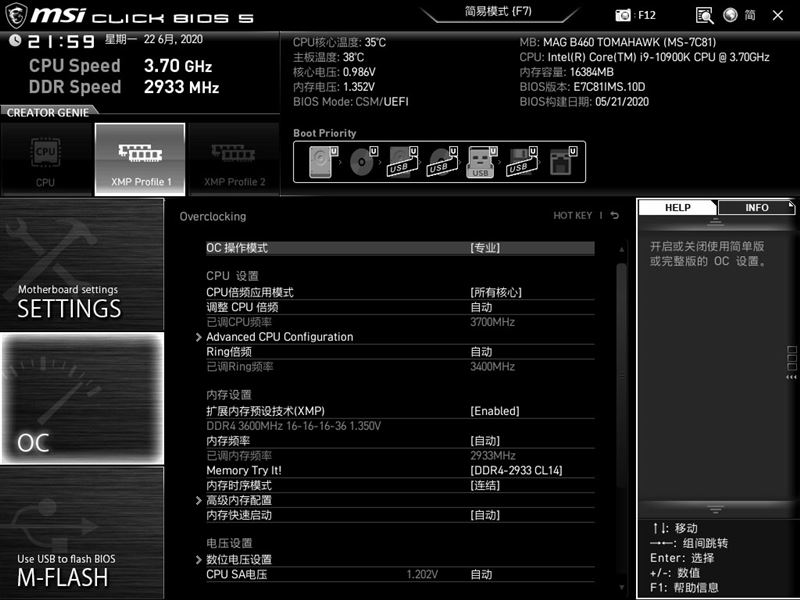800x600 pixels.
Task: Select the USB floppy boot device icon
Action: (x=521, y=162)
